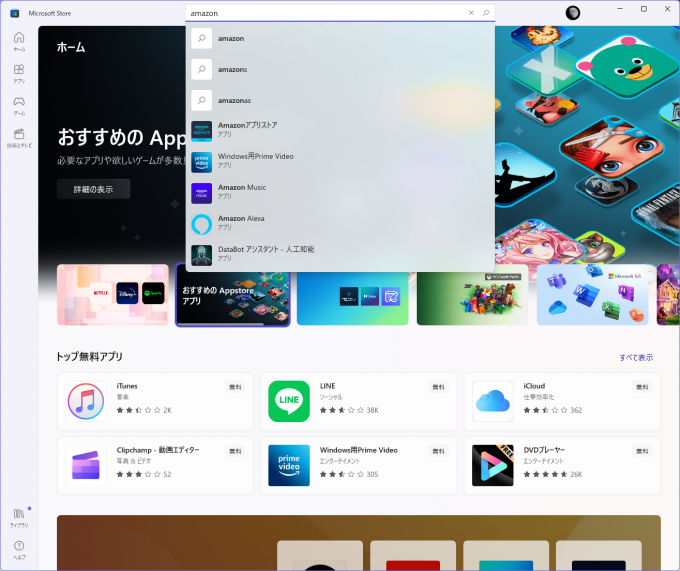Open the iCloud app card
Image resolution: width=680 pixels, height=571 pixels.
[x=562, y=401]
